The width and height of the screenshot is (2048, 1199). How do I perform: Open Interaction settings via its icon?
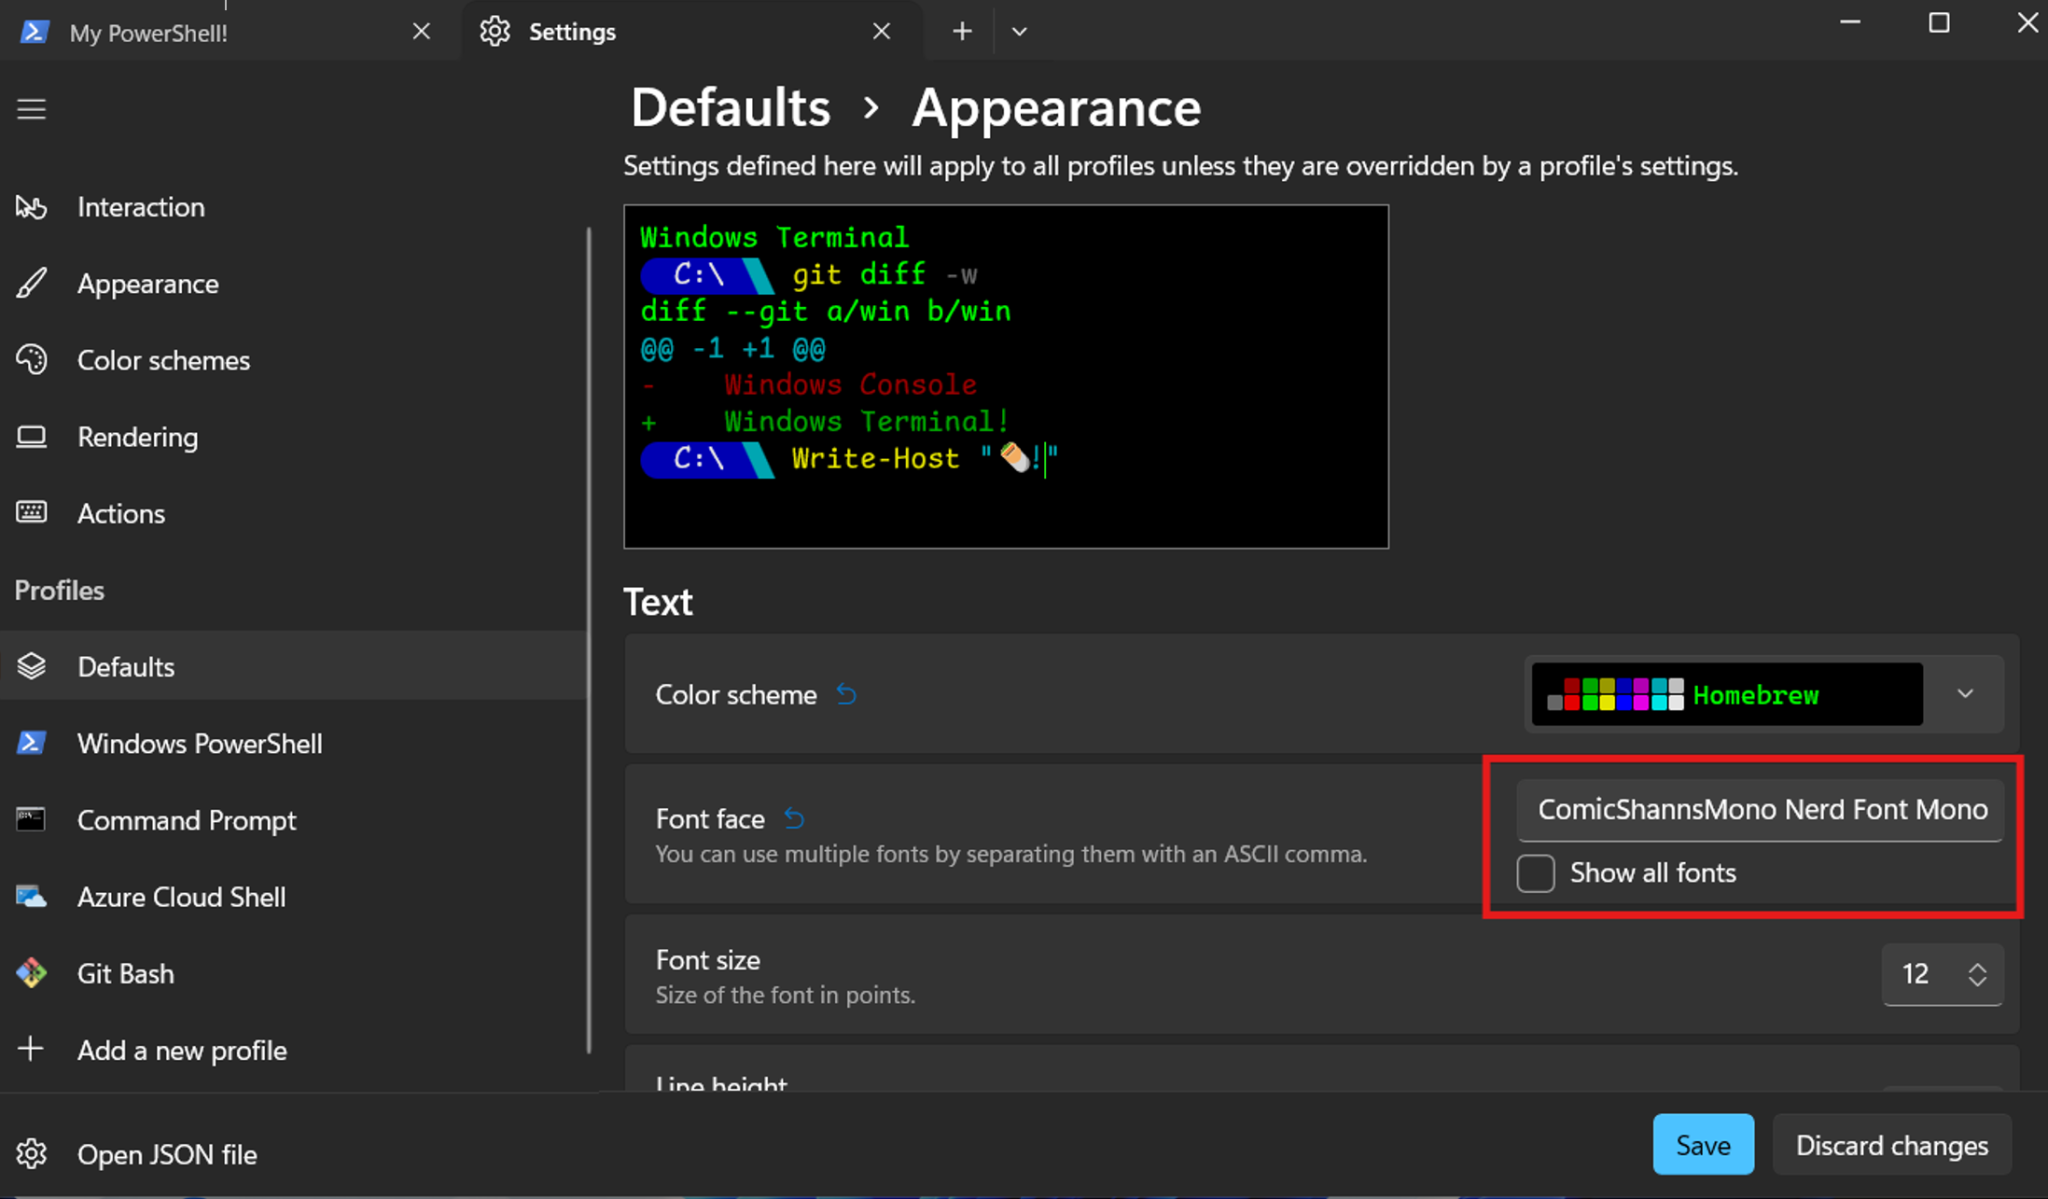click(31, 207)
